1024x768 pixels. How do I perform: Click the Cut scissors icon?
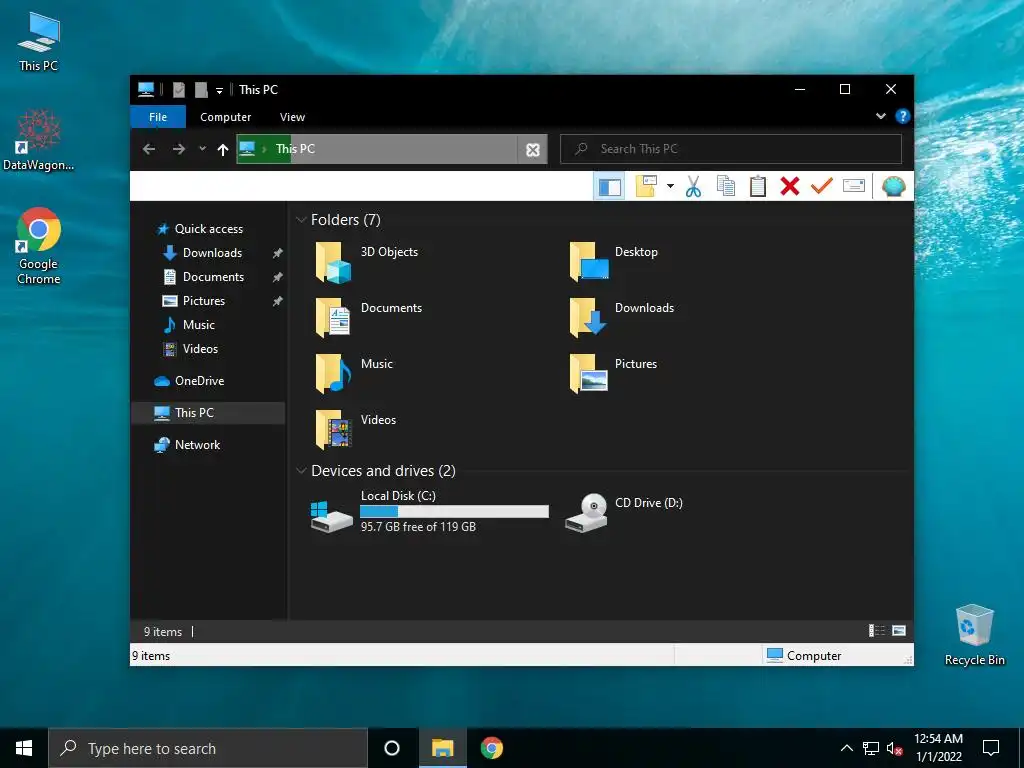tap(694, 186)
